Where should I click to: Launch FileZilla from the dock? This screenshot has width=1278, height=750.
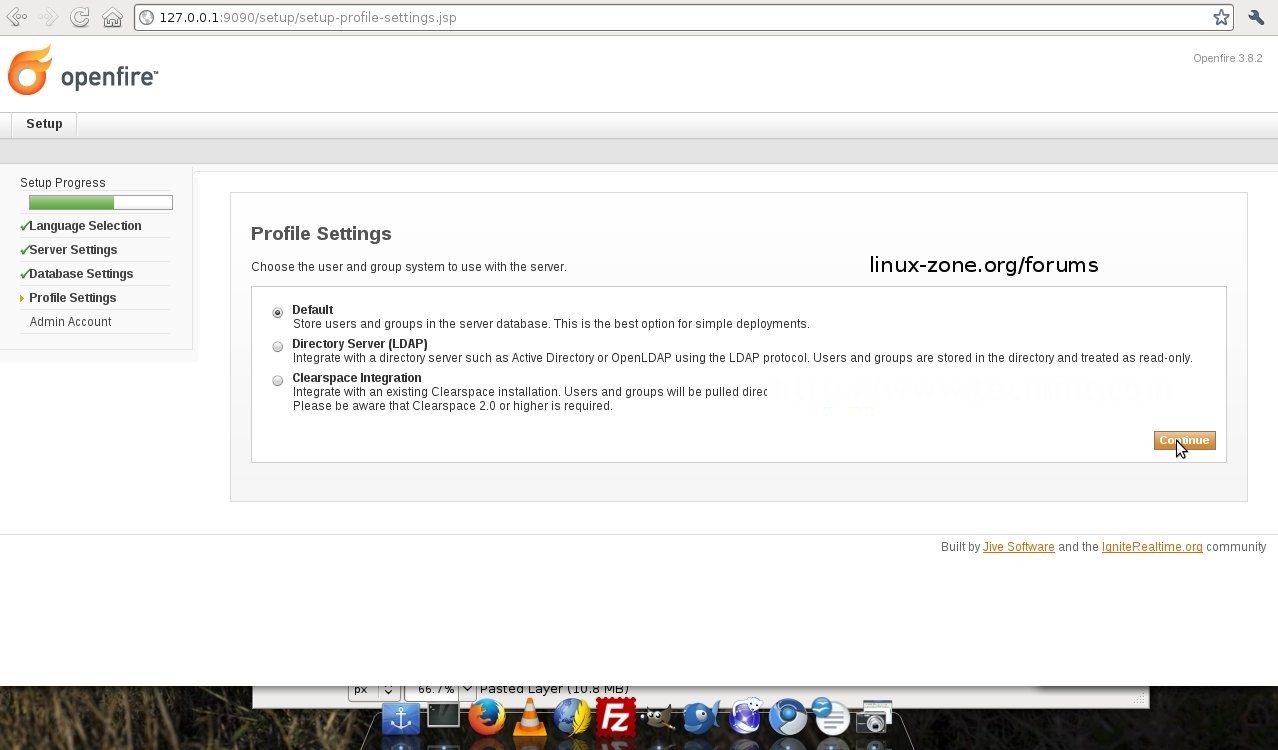(x=616, y=717)
